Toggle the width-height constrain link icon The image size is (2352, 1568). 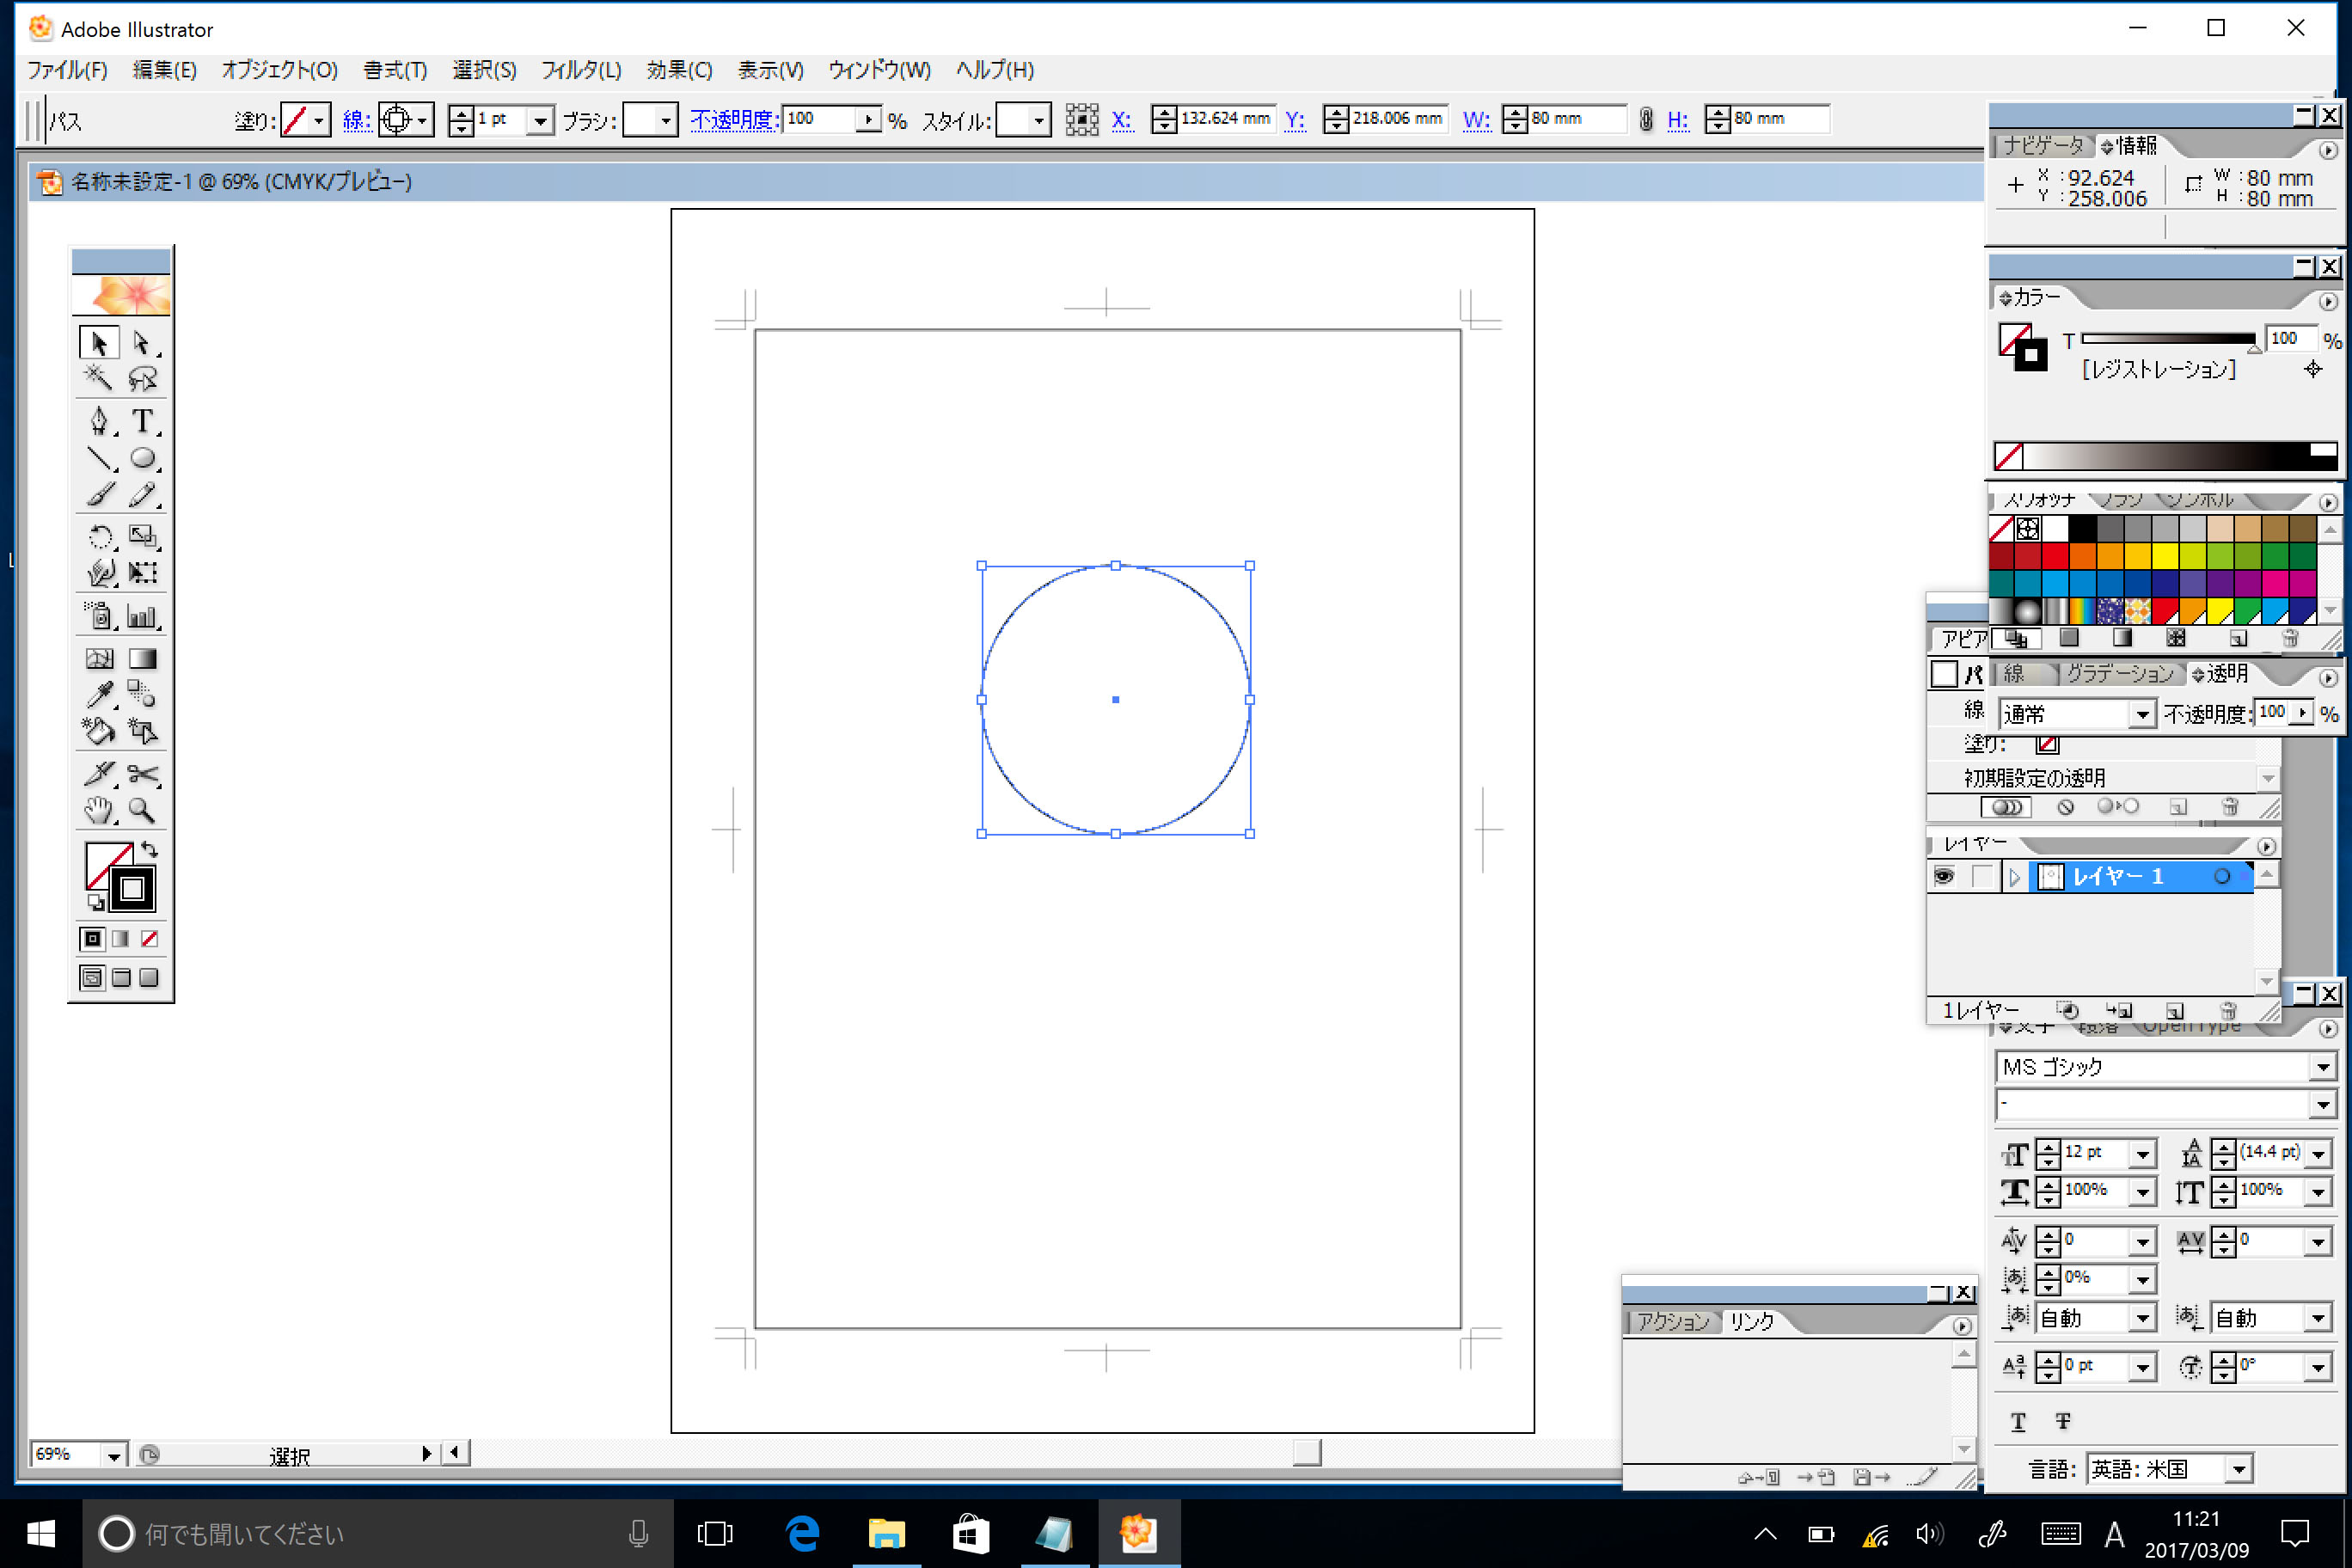point(1646,120)
